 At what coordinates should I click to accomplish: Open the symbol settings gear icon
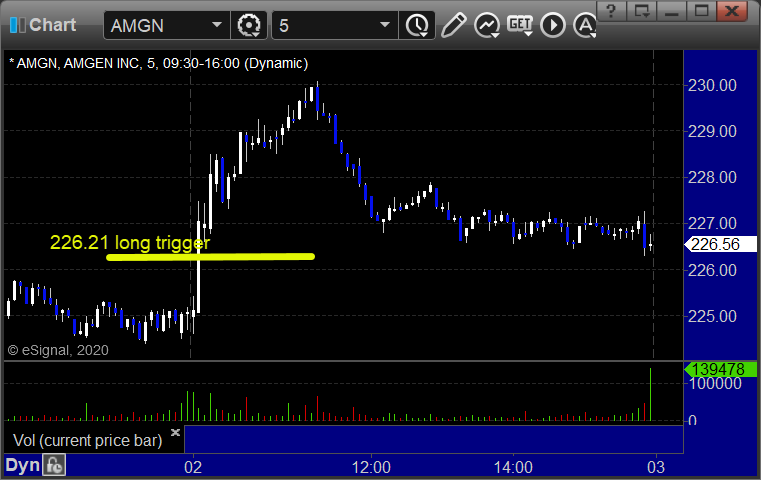click(x=248, y=25)
